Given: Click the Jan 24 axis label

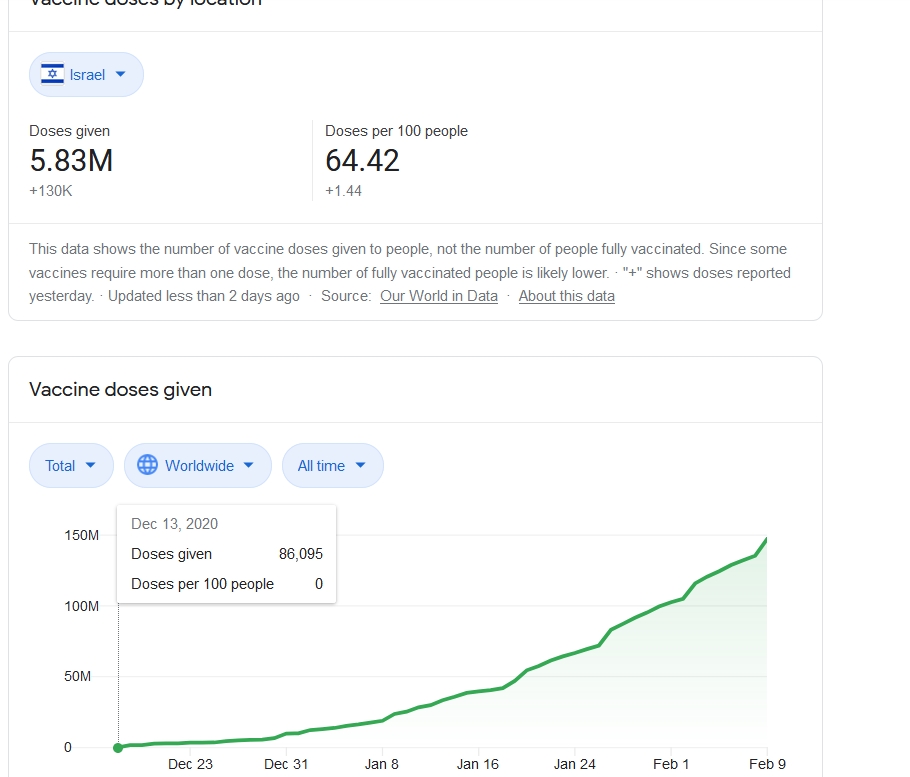Looking at the screenshot, I should [575, 764].
